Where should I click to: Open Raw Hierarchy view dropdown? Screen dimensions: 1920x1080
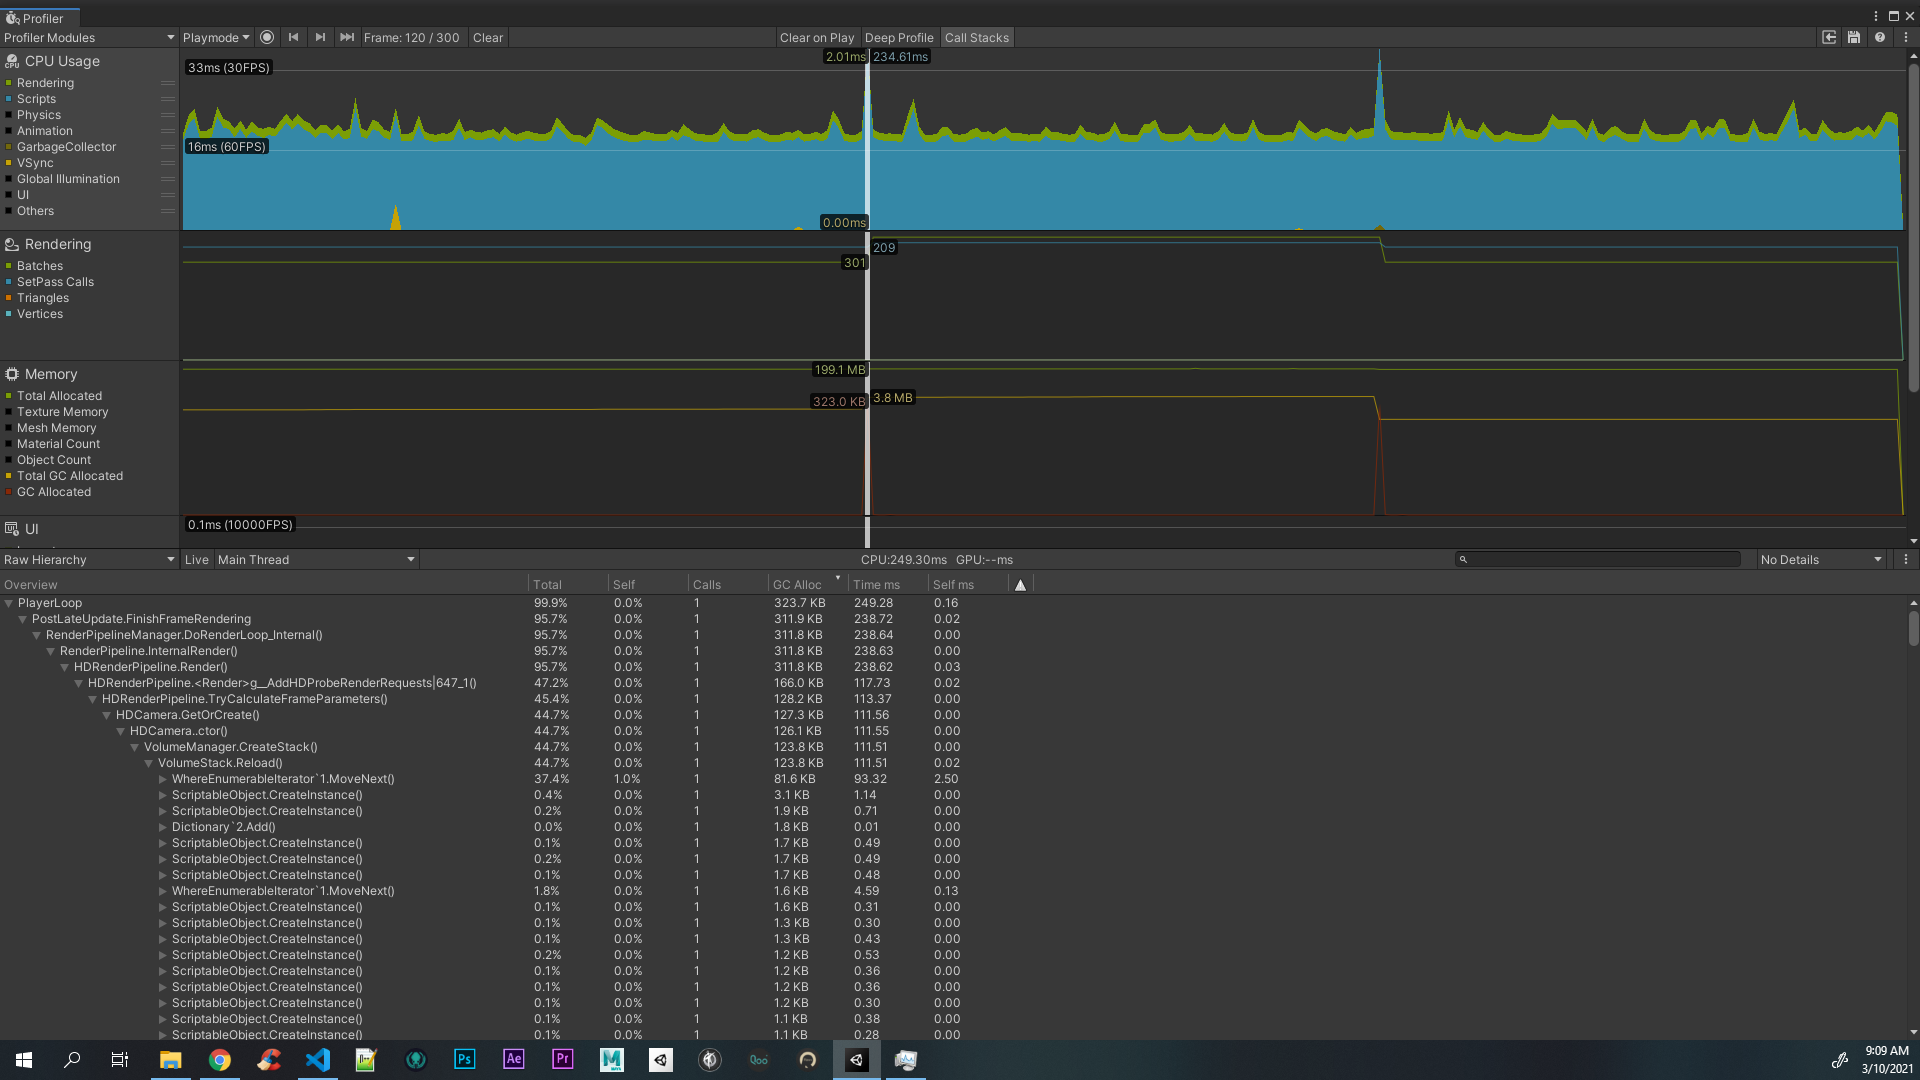pos(88,559)
